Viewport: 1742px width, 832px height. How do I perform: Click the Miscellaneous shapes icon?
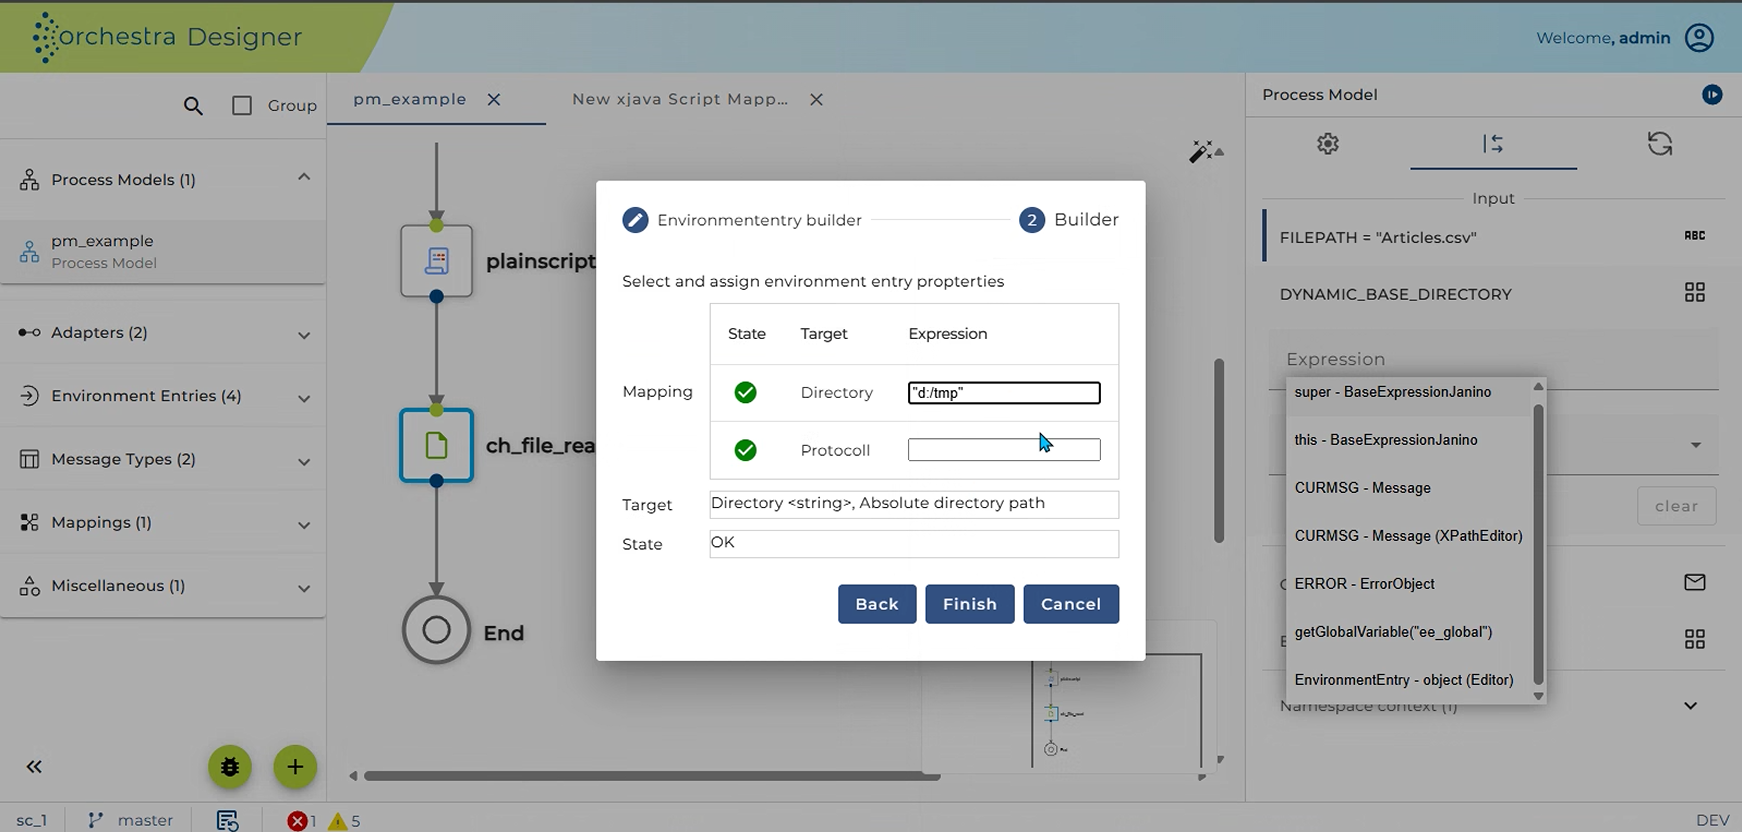point(29,586)
